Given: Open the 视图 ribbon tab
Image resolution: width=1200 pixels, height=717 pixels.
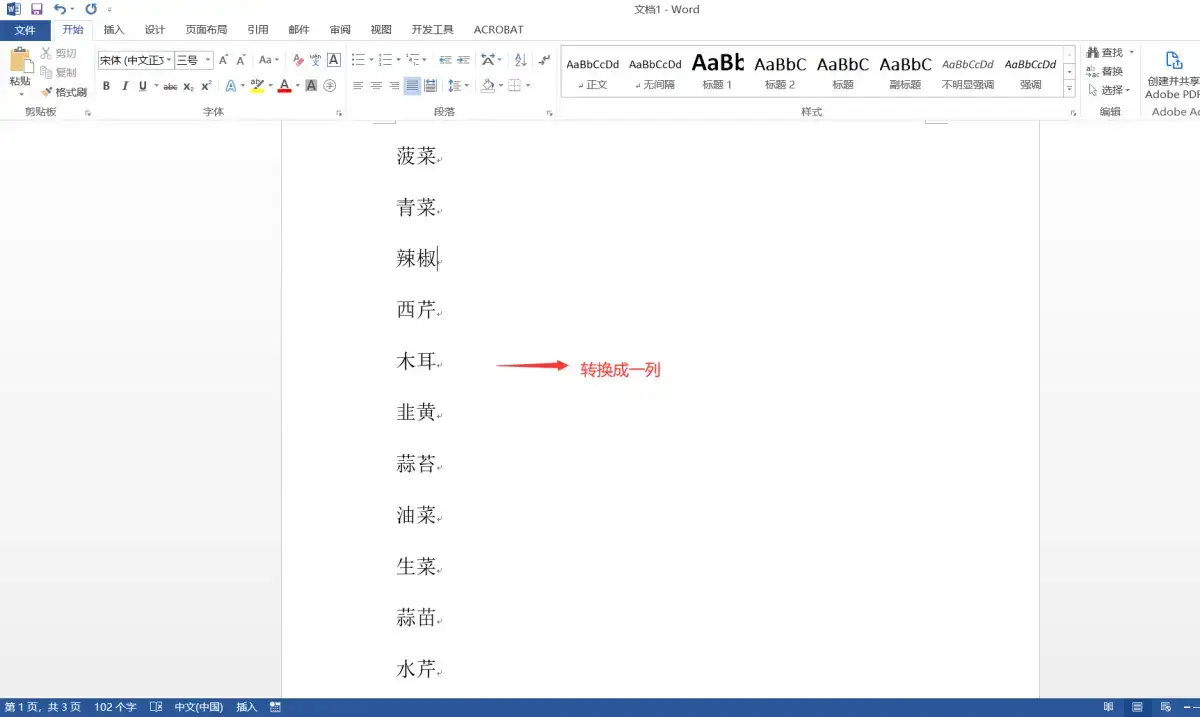Looking at the screenshot, I should tap(380, 29).
